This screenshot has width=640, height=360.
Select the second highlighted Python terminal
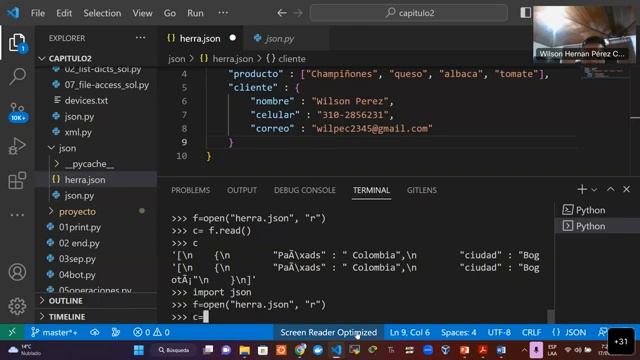pyautogui.click(x=597, y=226)
